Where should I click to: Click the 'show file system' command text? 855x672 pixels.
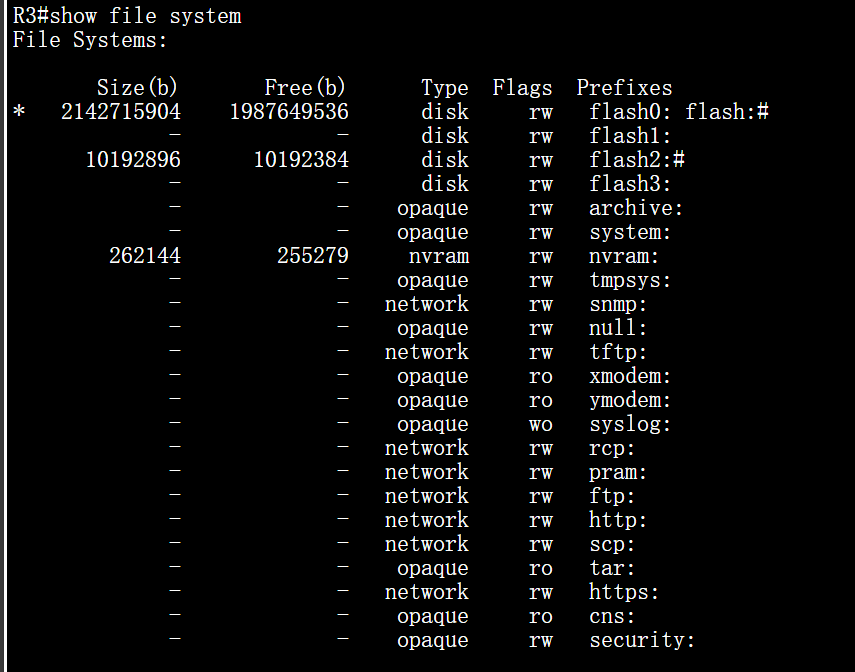(146, 16)
